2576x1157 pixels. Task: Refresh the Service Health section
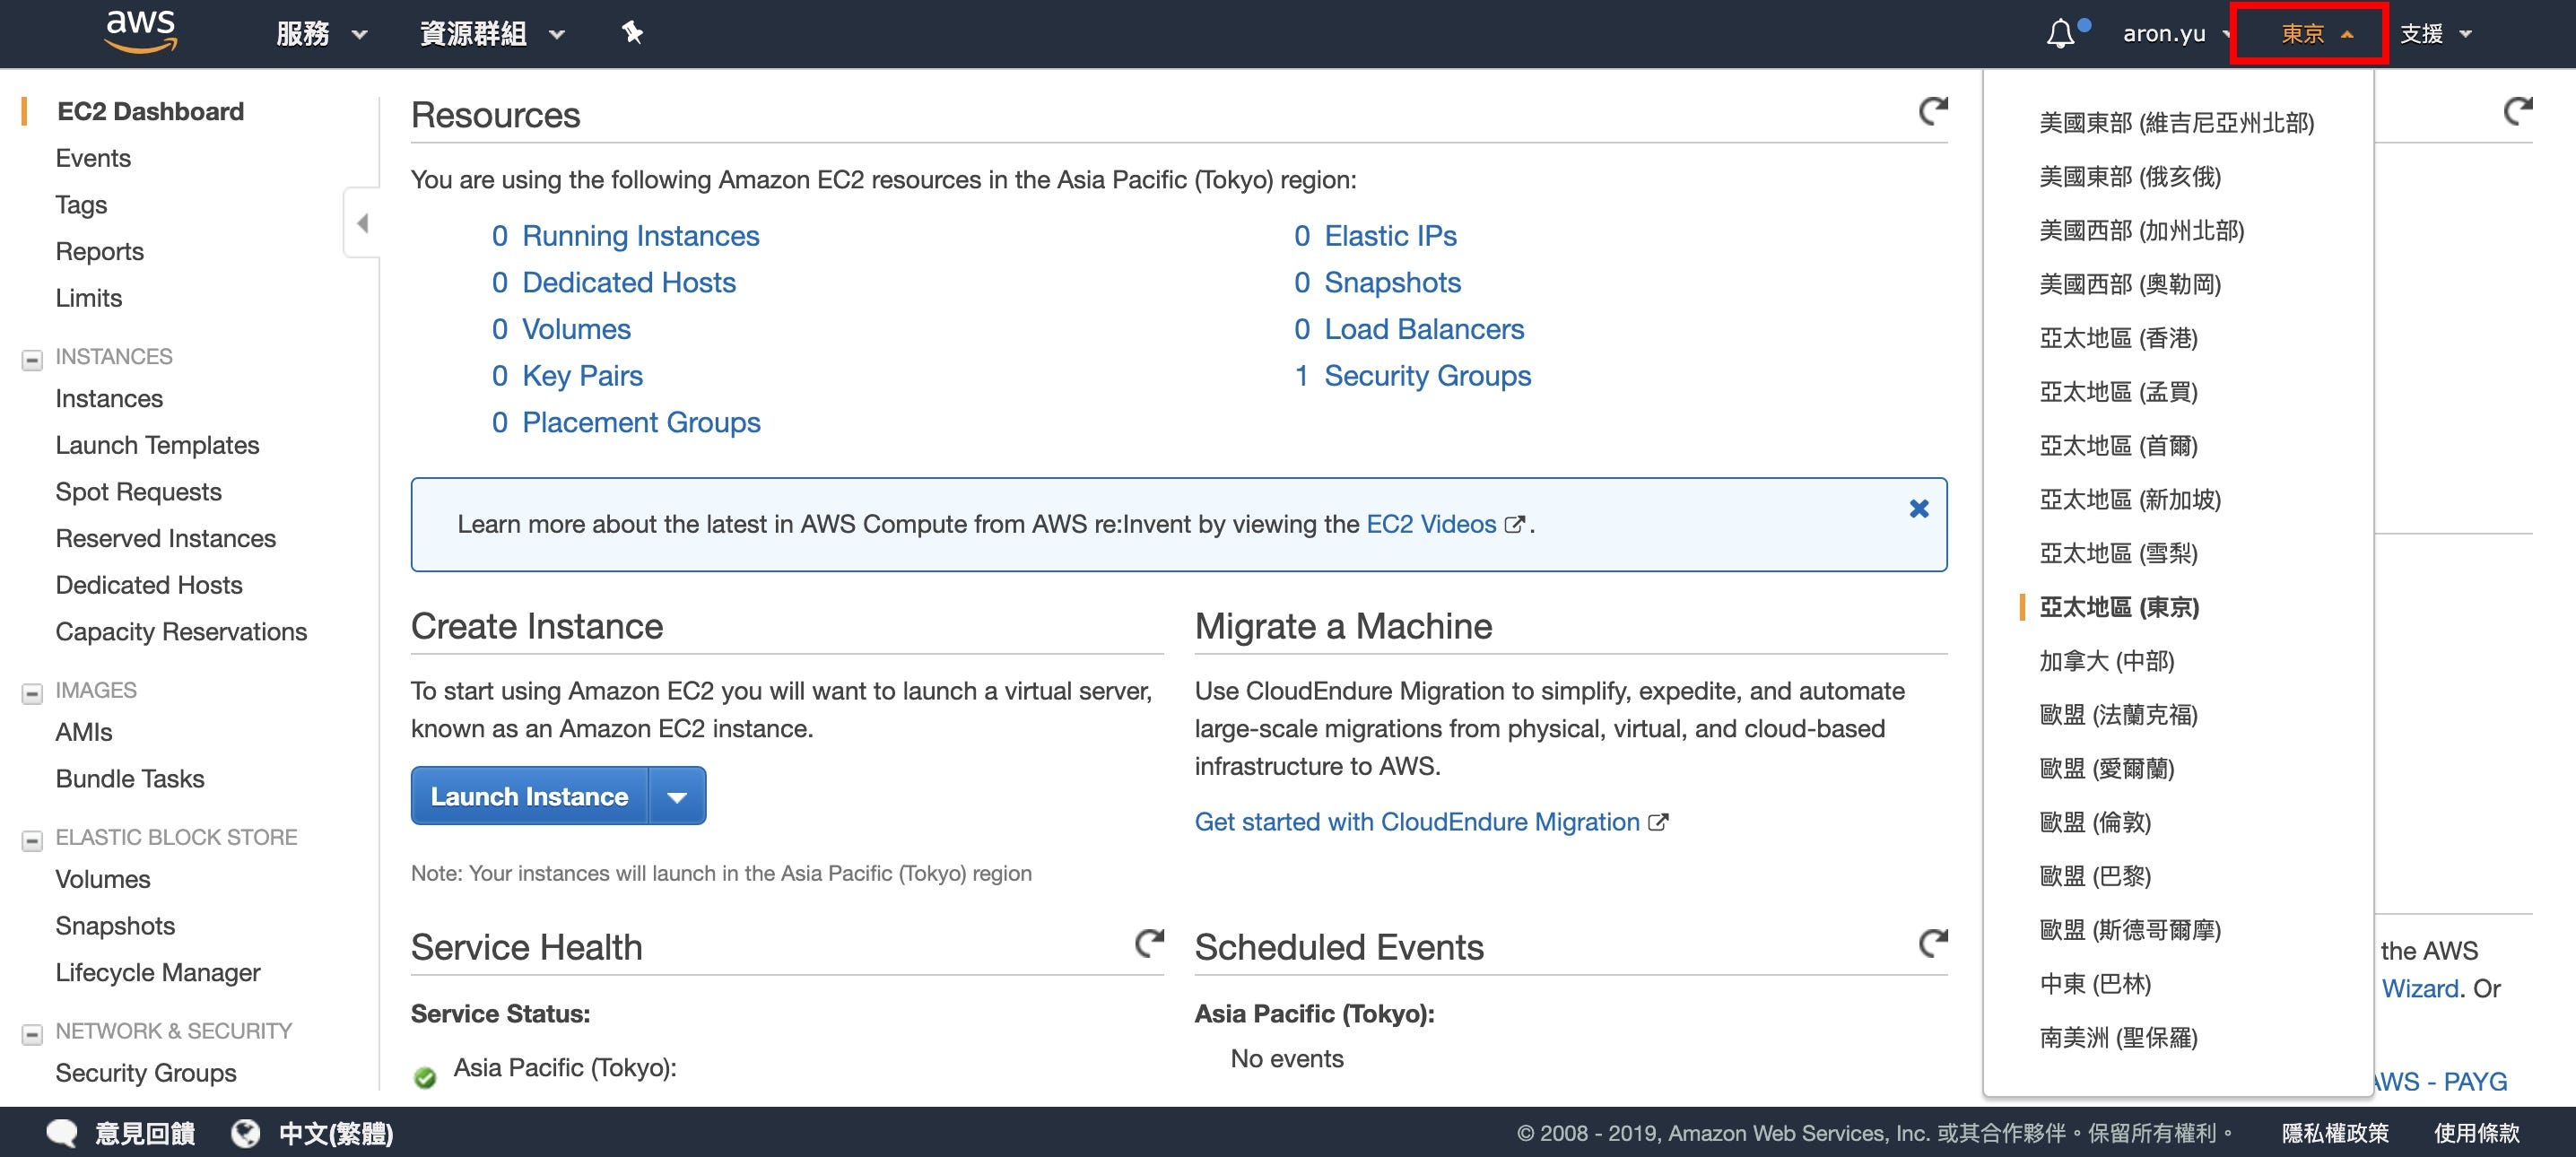(x=1149, y=942)
